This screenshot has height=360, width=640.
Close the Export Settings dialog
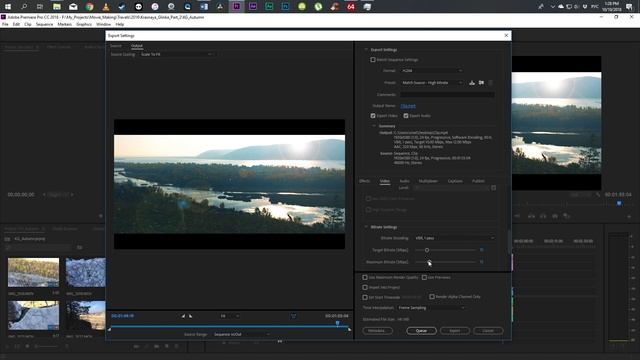tap(506, 36)
